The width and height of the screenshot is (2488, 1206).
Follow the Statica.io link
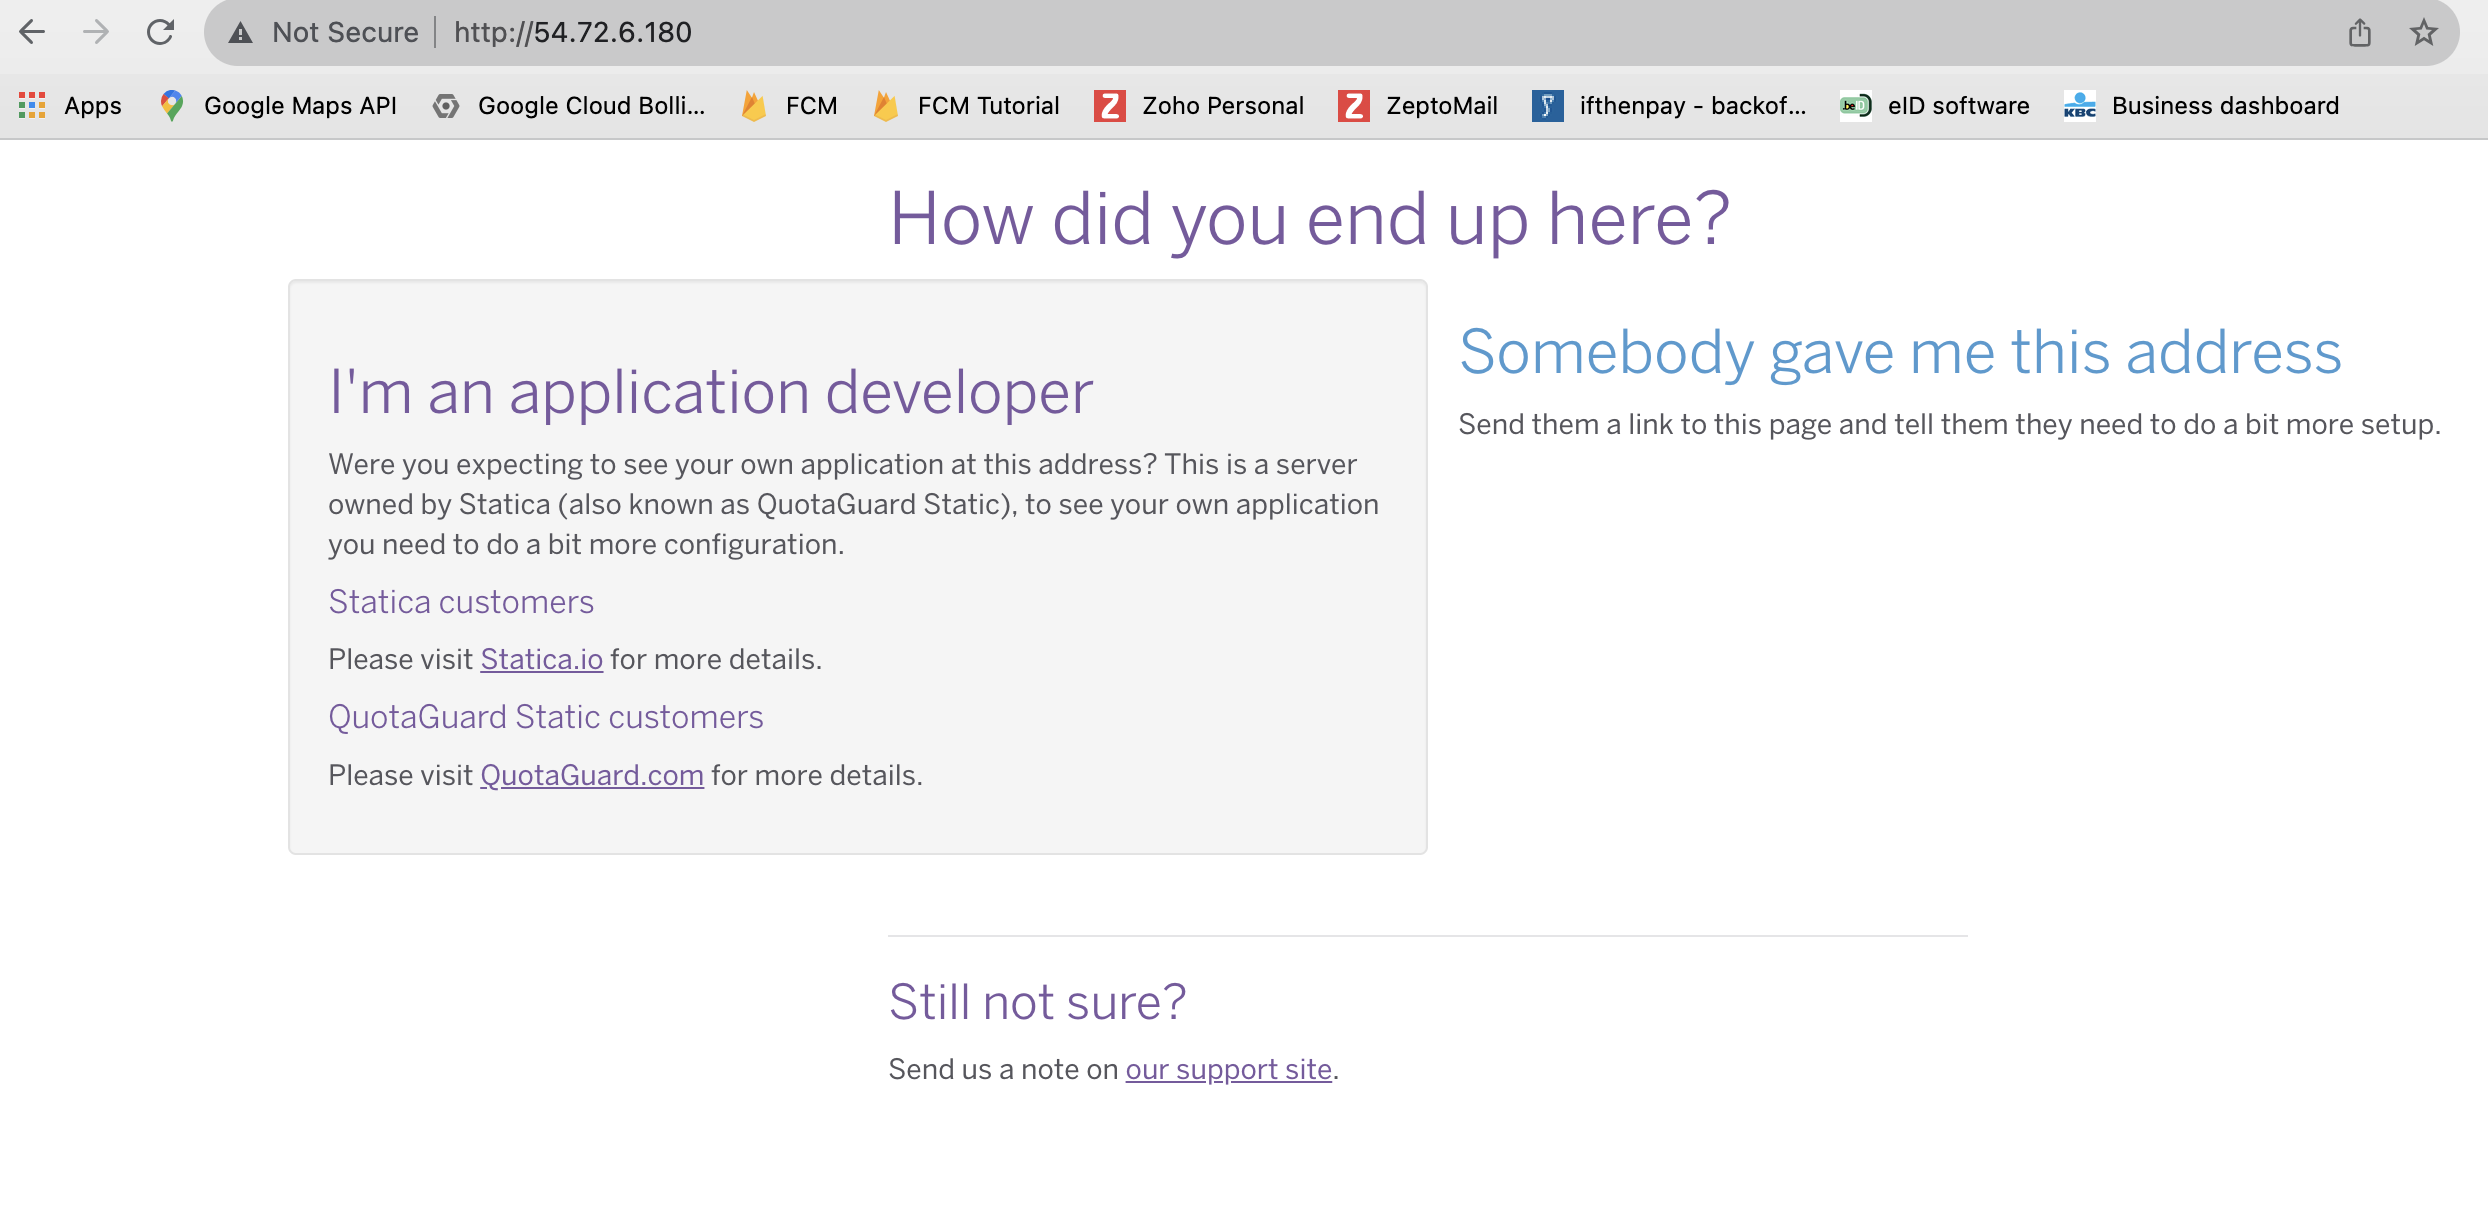[541, 659]
